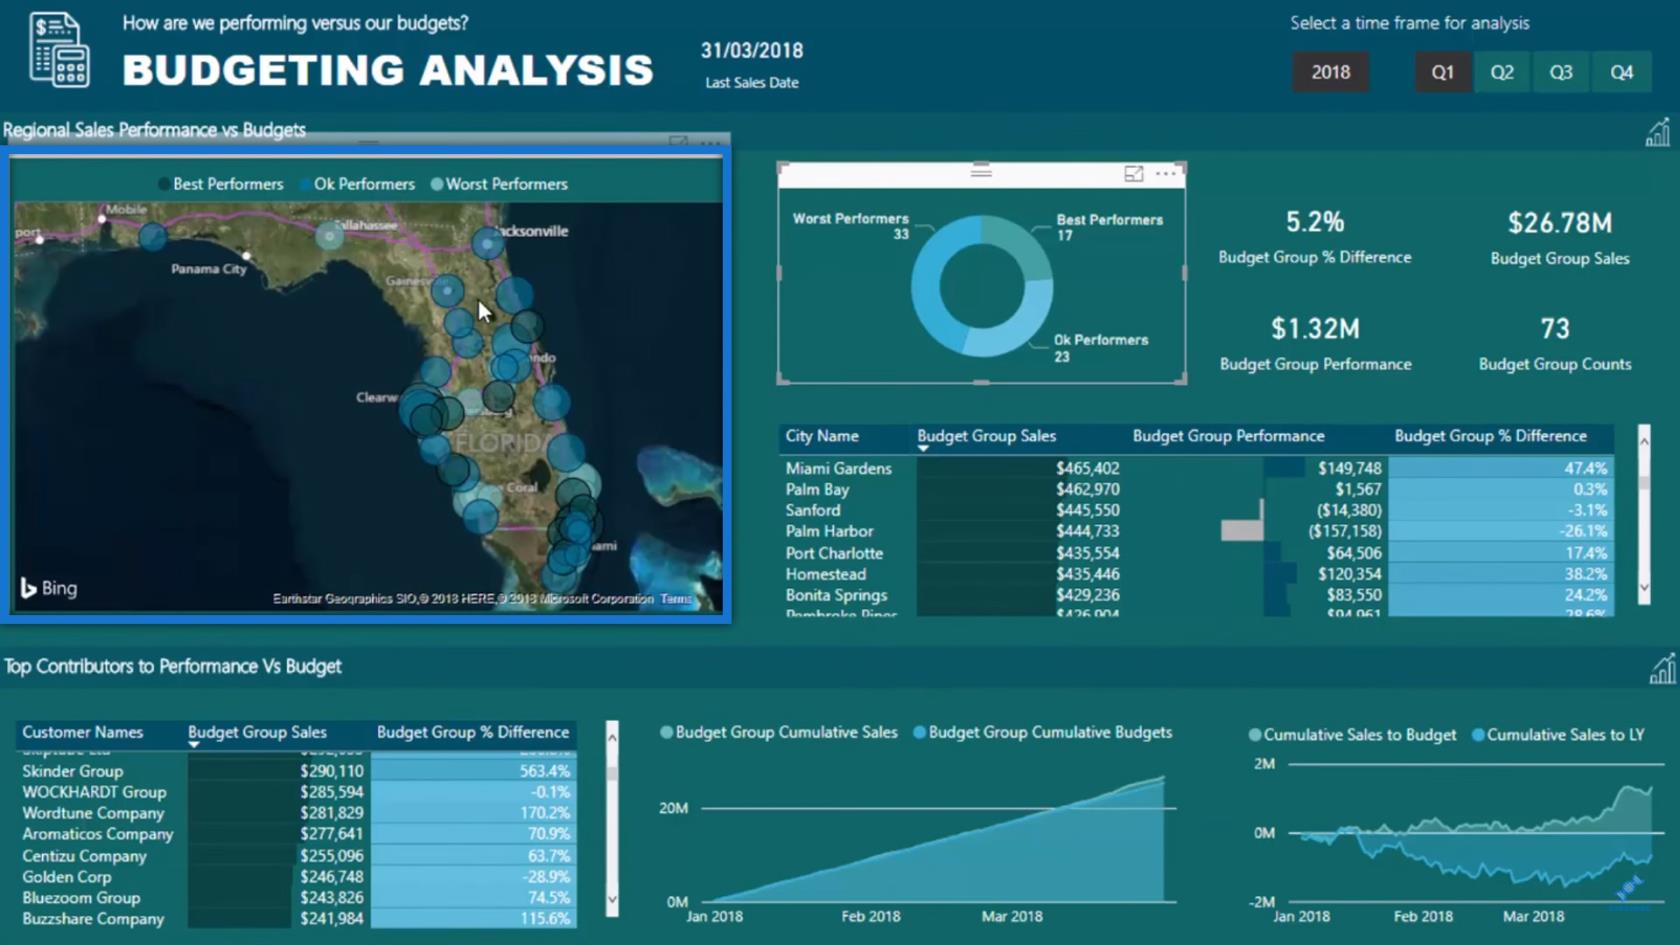1680x945 pixels.
Task: Sort customer table by Budget Group Sales
Action: tap(257, 732)
